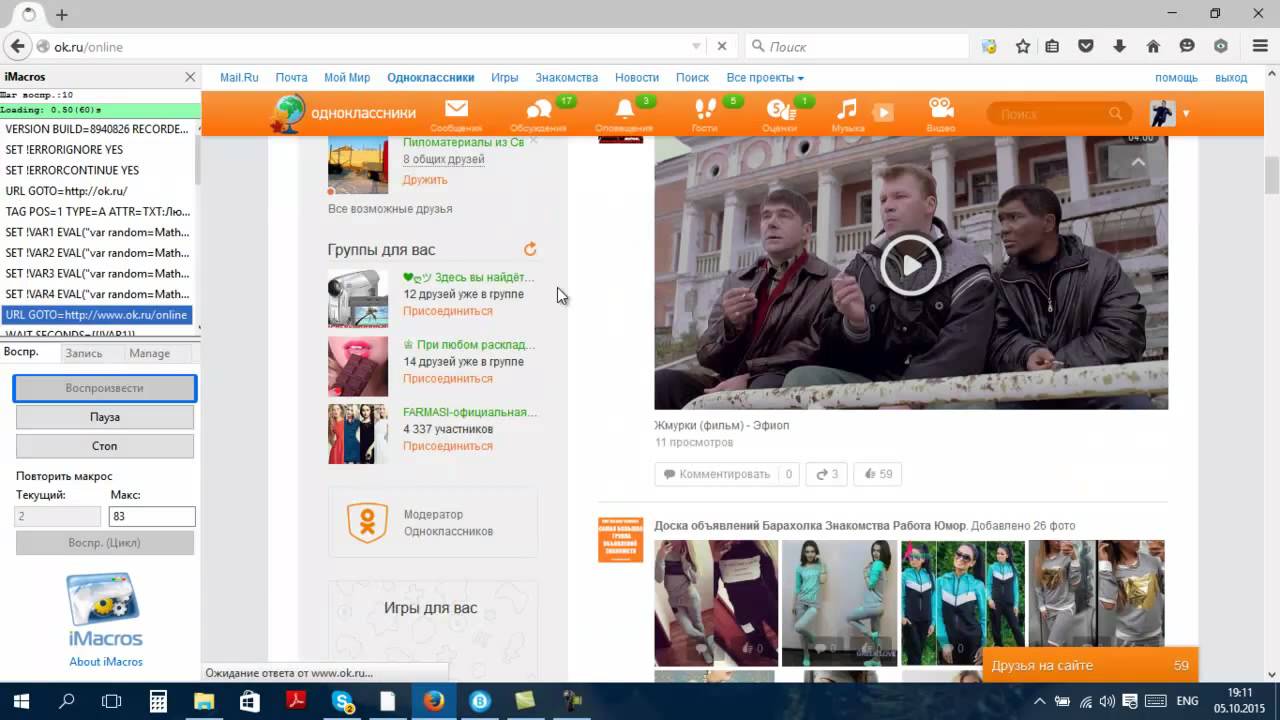Viewport: 1280px width, 720px height.
Task: Show hidden tray icons chevron
Action: click(1039, 701)
